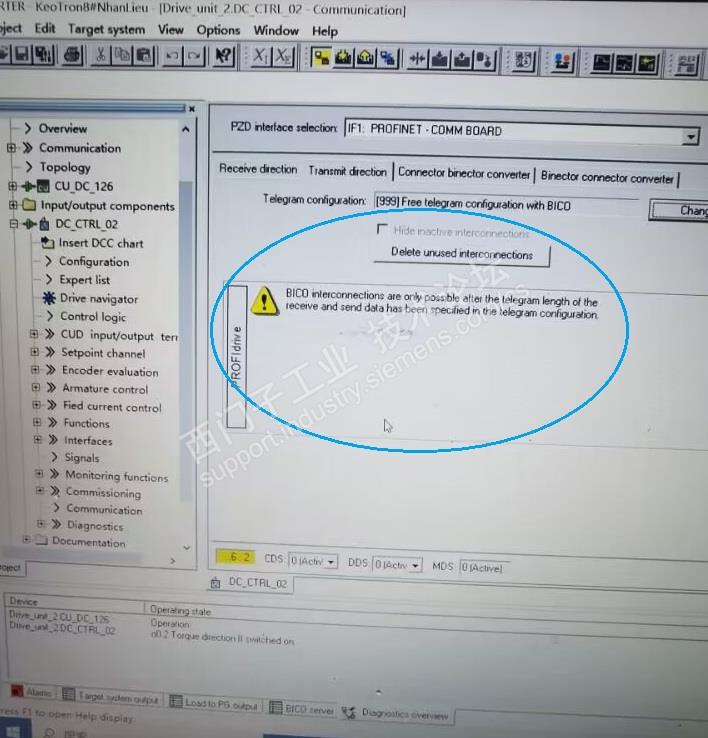The height and width of the screenshot is (738, 708).
Task: Toggle Hide inactive interconnections checkbox
Action: [x=382, y=229]
